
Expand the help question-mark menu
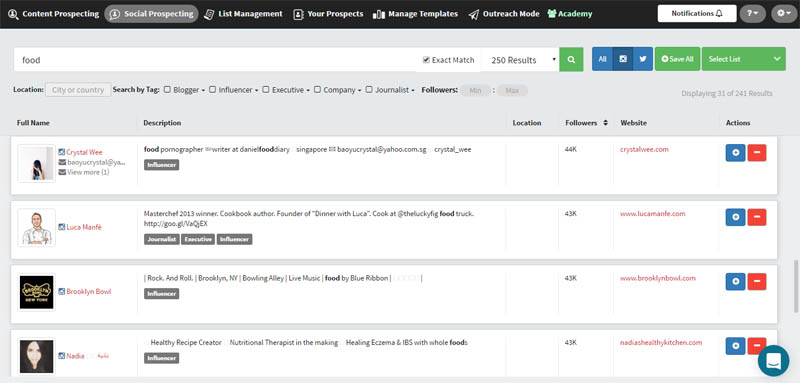click(753, 14)
